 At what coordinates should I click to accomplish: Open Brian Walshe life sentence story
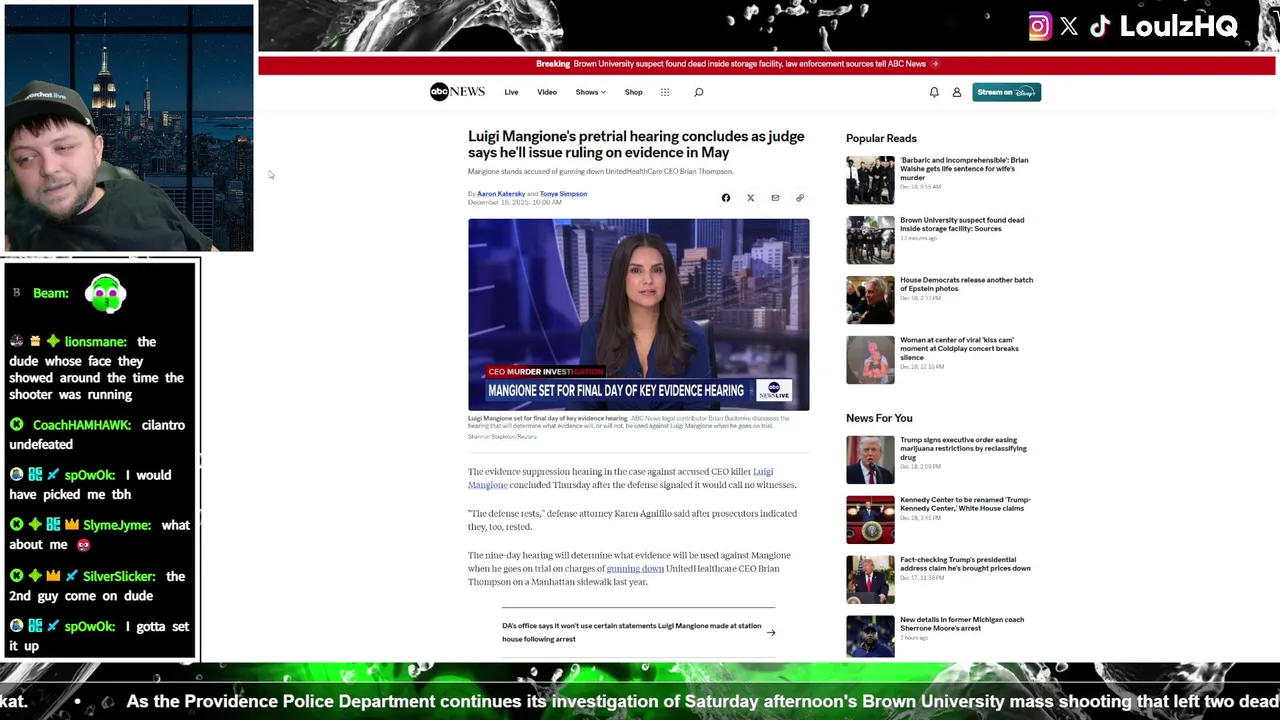[964, 168]
